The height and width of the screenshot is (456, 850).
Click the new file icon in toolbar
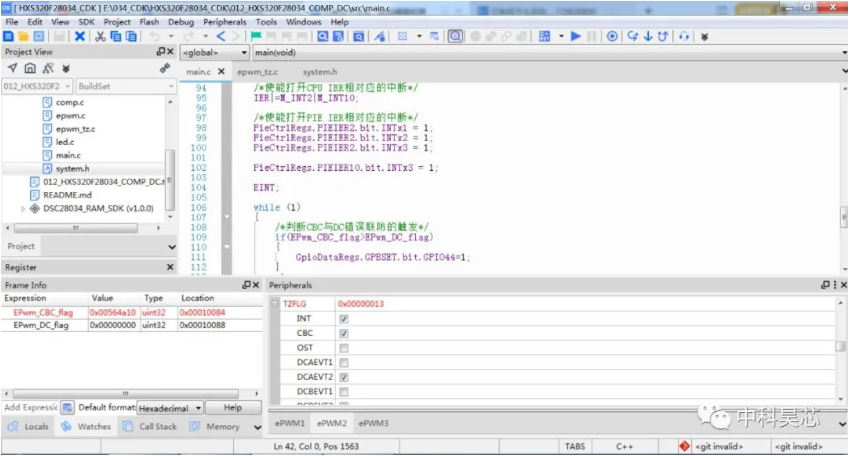tap(8, 36)
